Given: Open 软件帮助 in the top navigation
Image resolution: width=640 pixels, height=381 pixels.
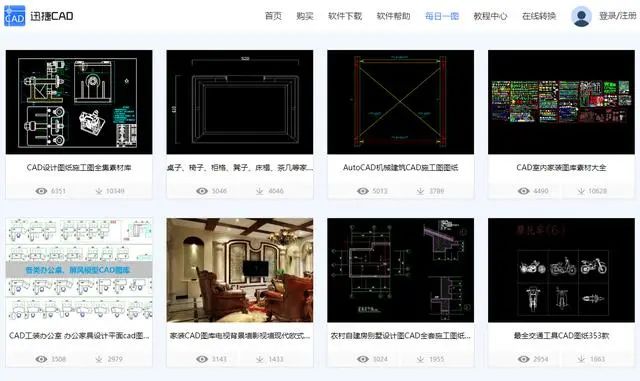Looking at the screenshot, I should pos(393,16).
